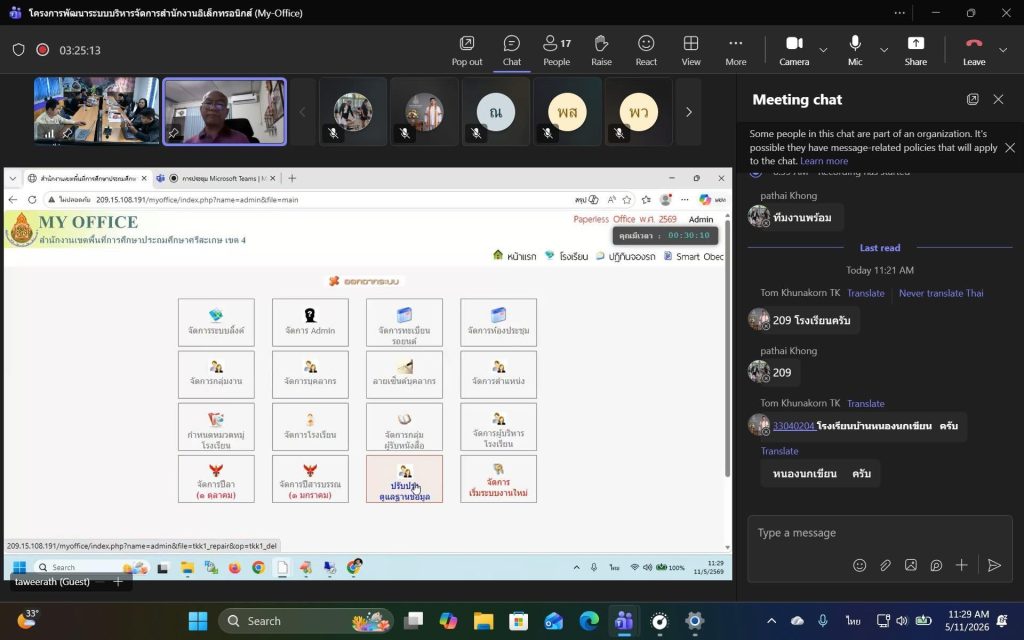Expand the Mic options dropdown arrow
Image resolution: width=1024 pixels, height=640 pixels.
pos(884,50)
